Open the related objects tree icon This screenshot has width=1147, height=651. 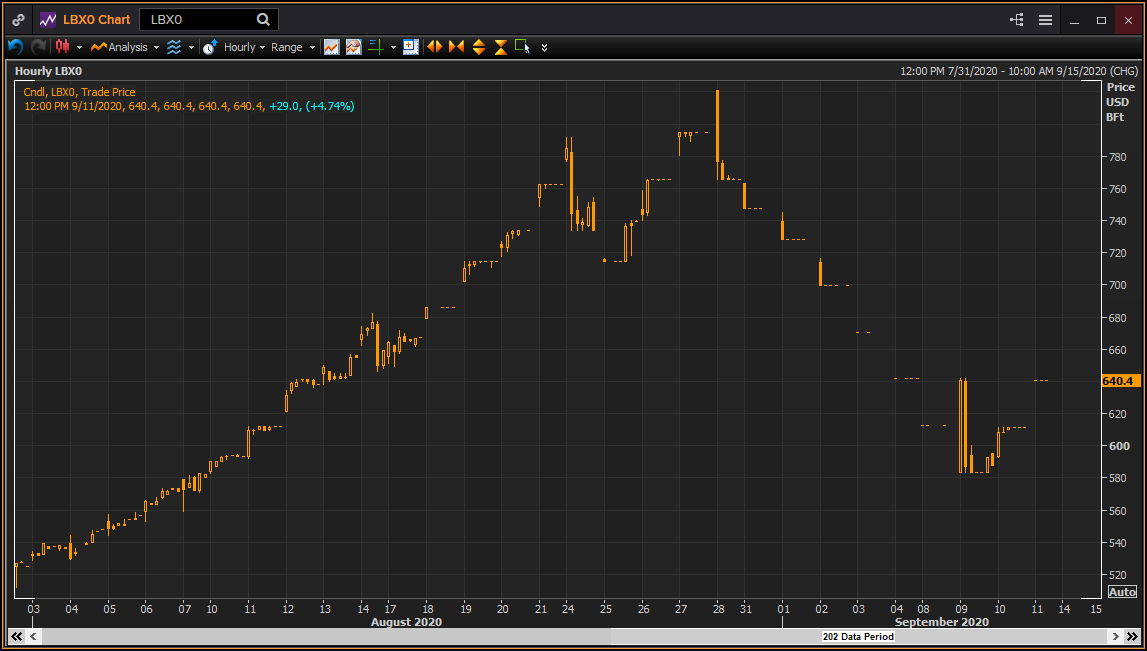1017,20
